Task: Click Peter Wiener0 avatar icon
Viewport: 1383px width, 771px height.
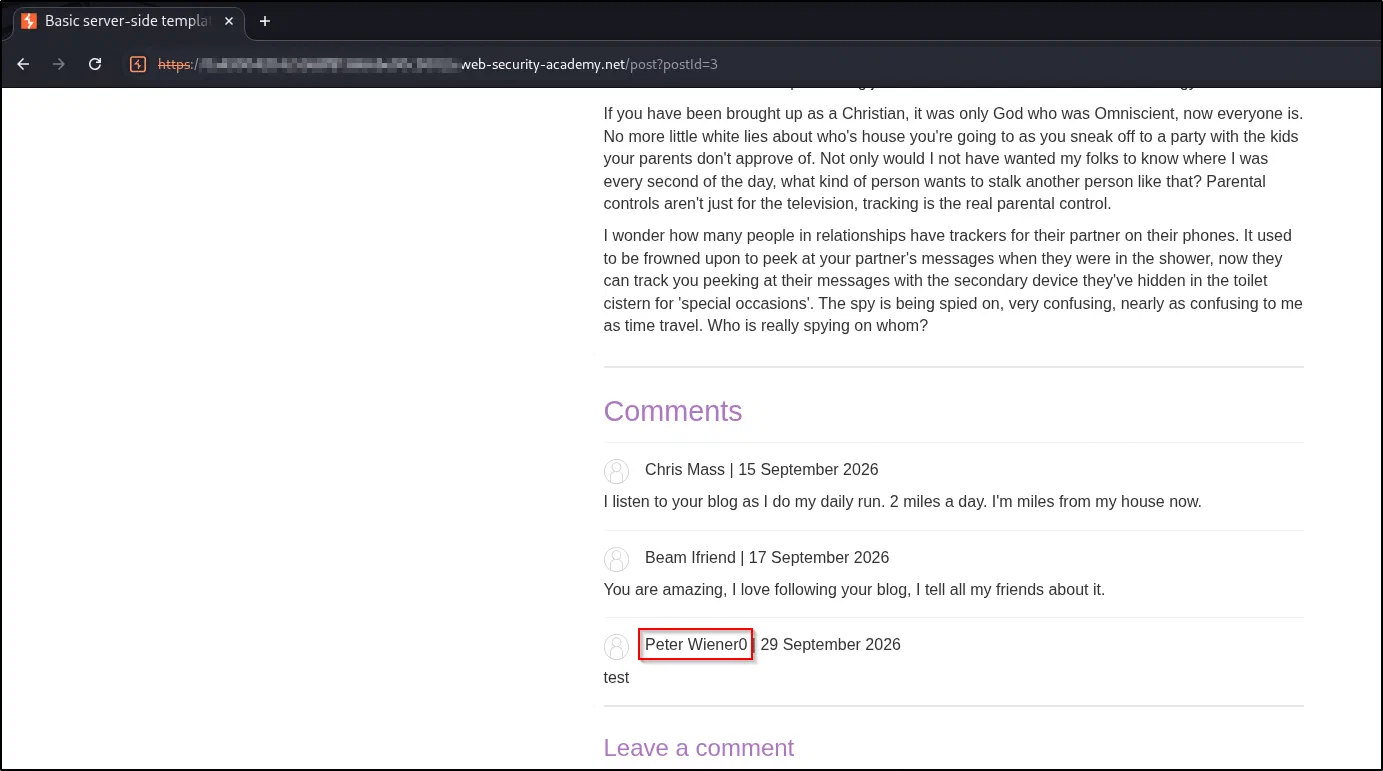Action: pos(617,646)
